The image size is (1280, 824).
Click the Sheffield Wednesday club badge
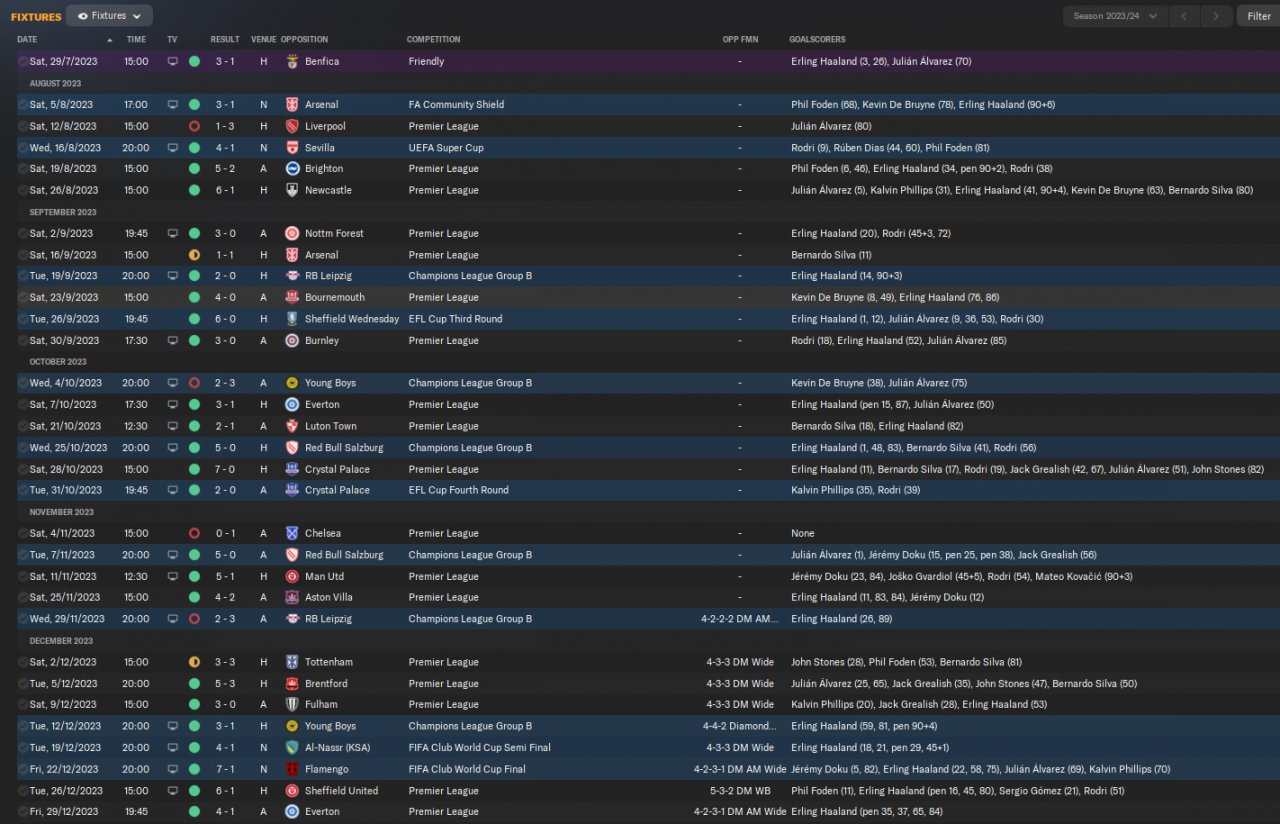click(x=292, y=319)
